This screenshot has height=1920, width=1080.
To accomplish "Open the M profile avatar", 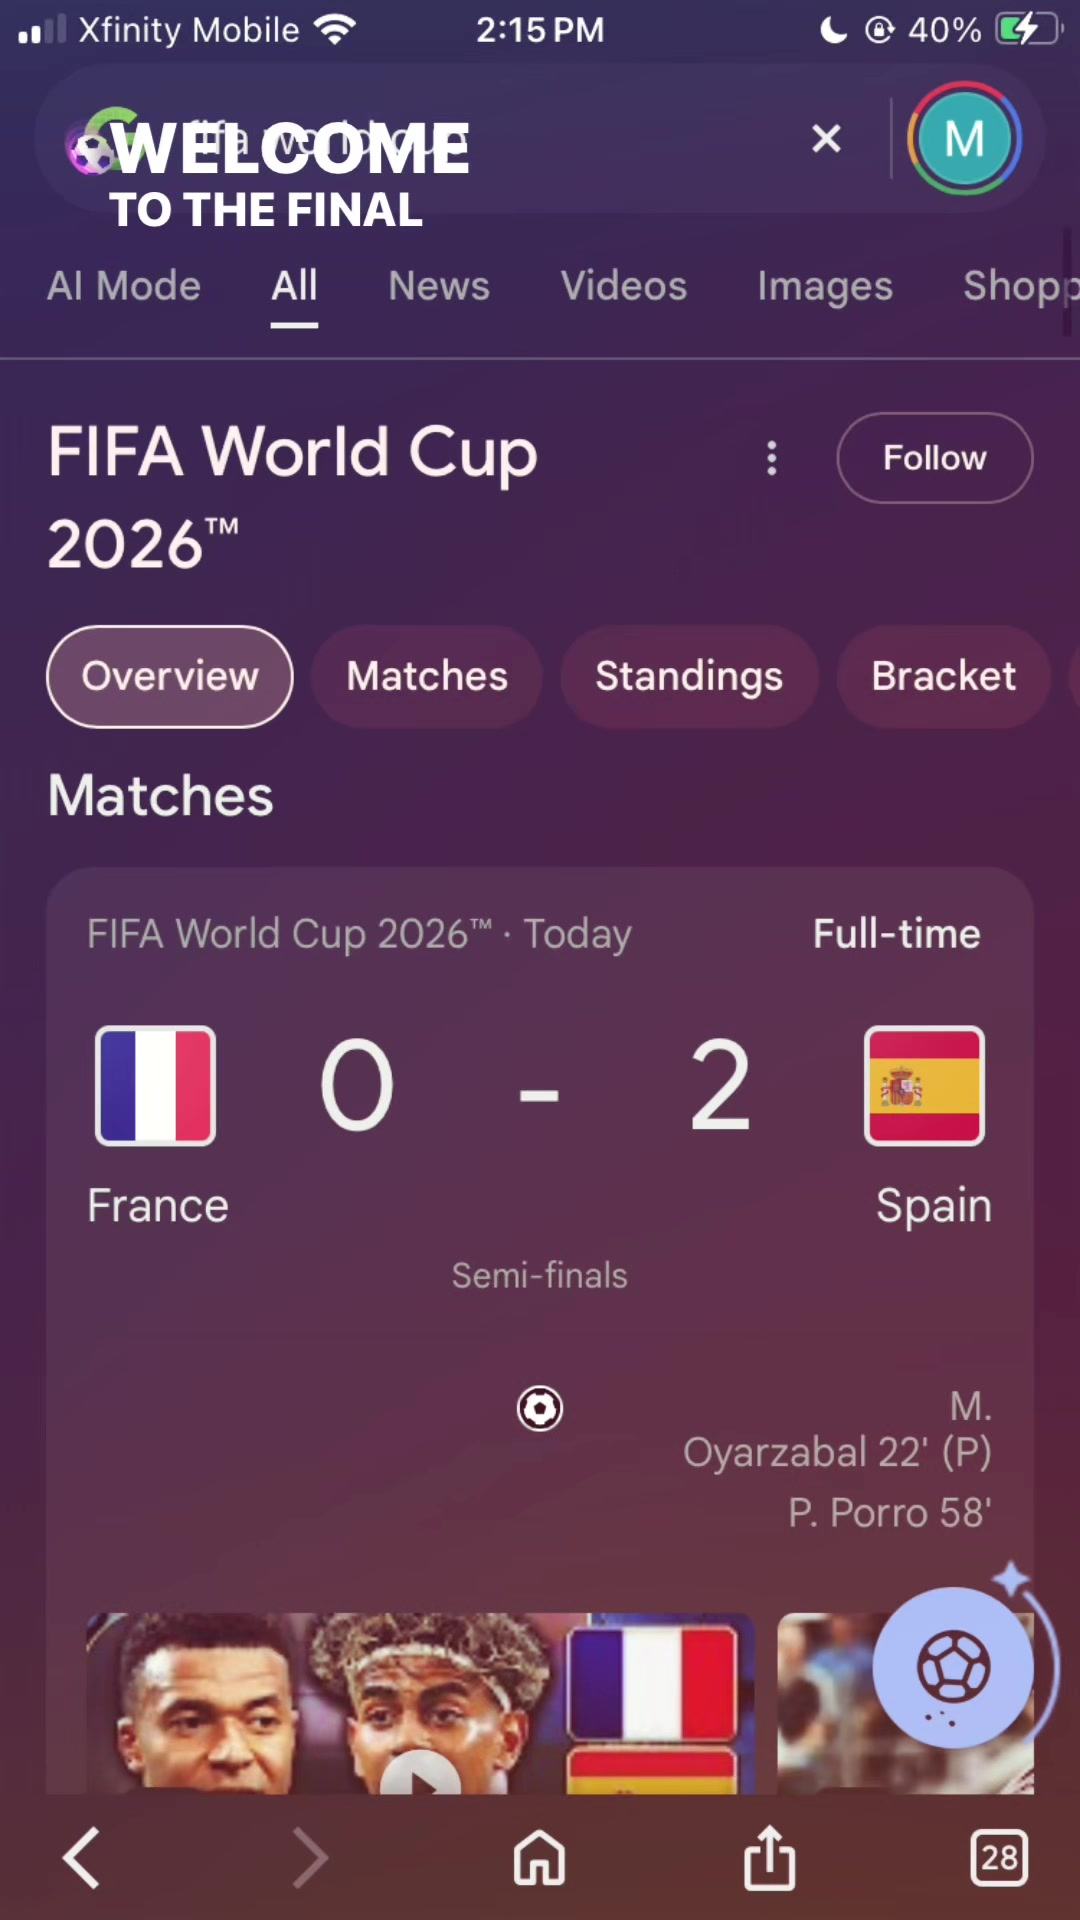I will point(964,138).
